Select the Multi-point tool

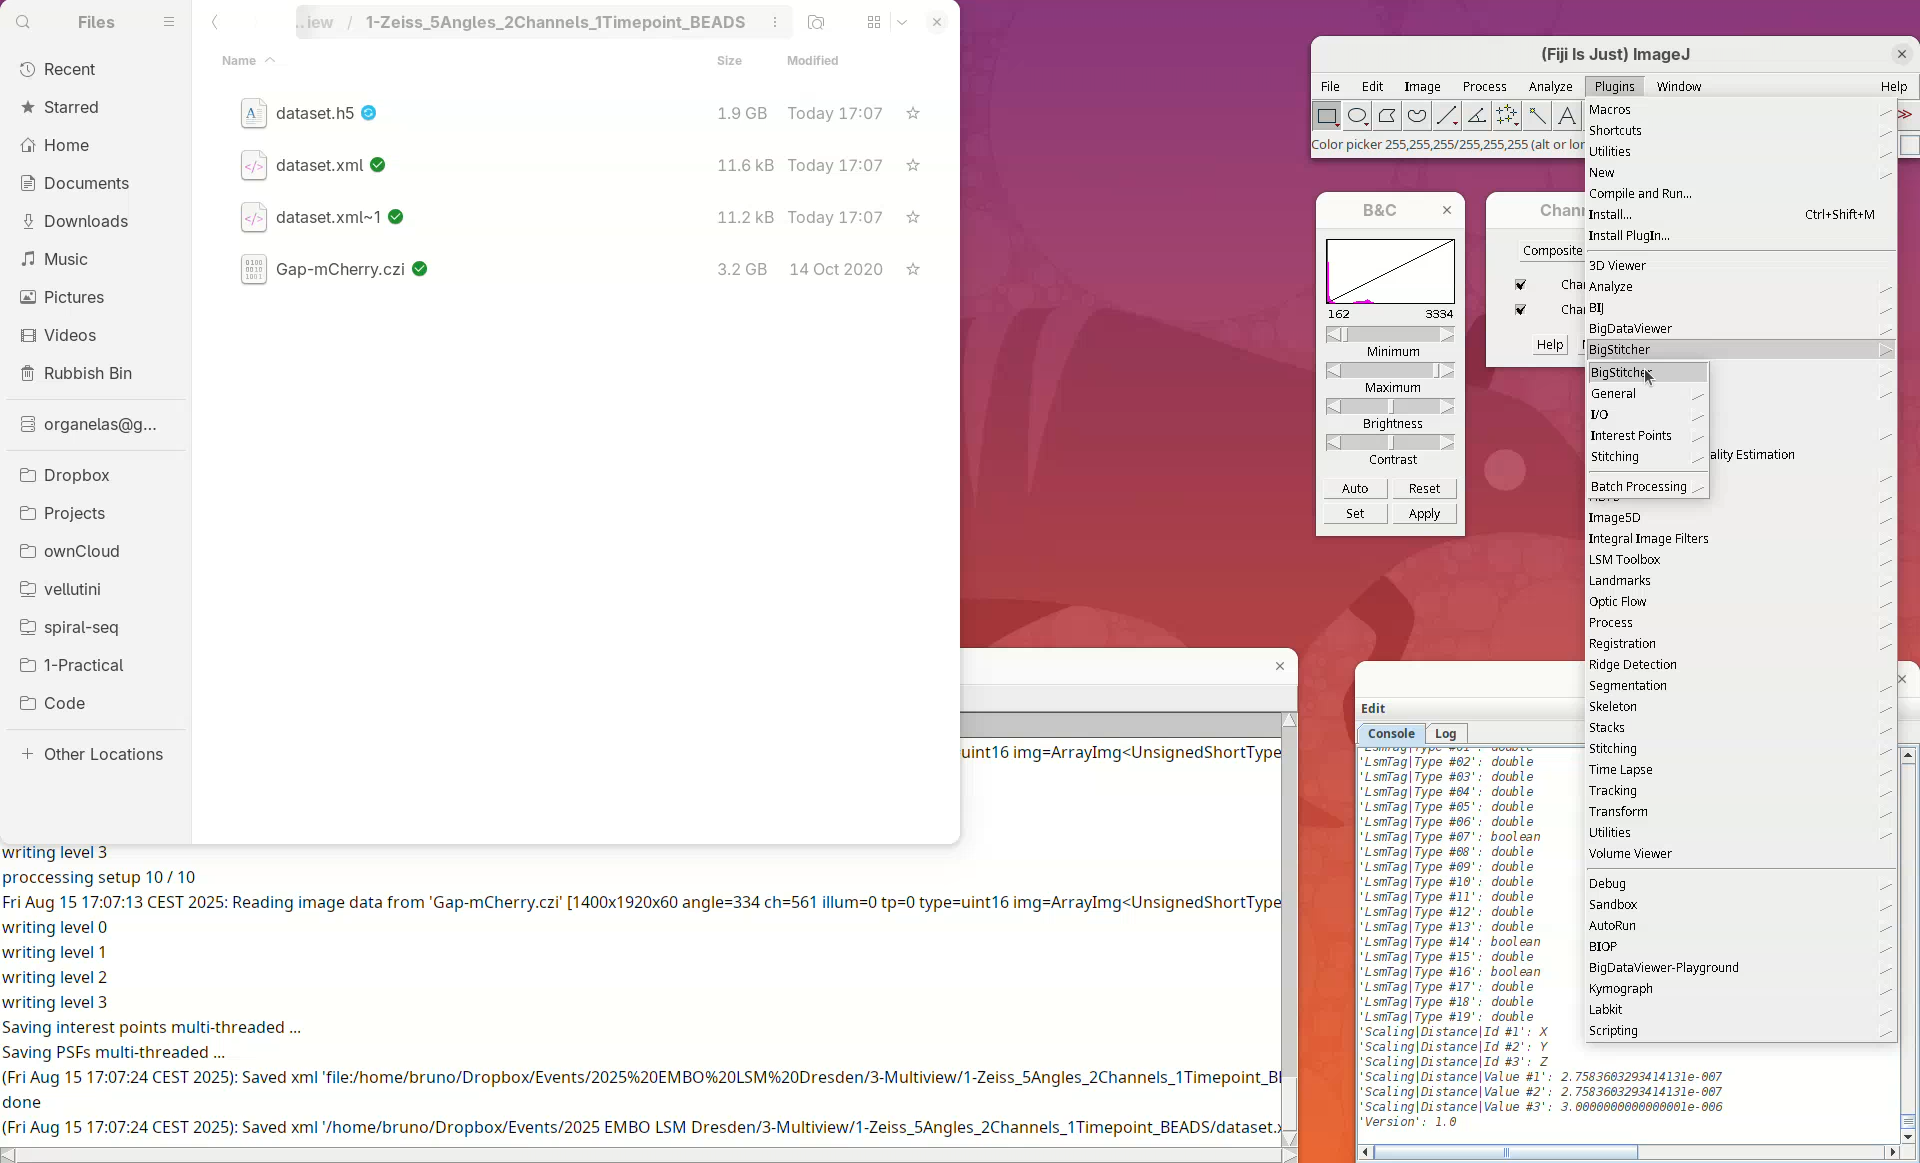1507,116
